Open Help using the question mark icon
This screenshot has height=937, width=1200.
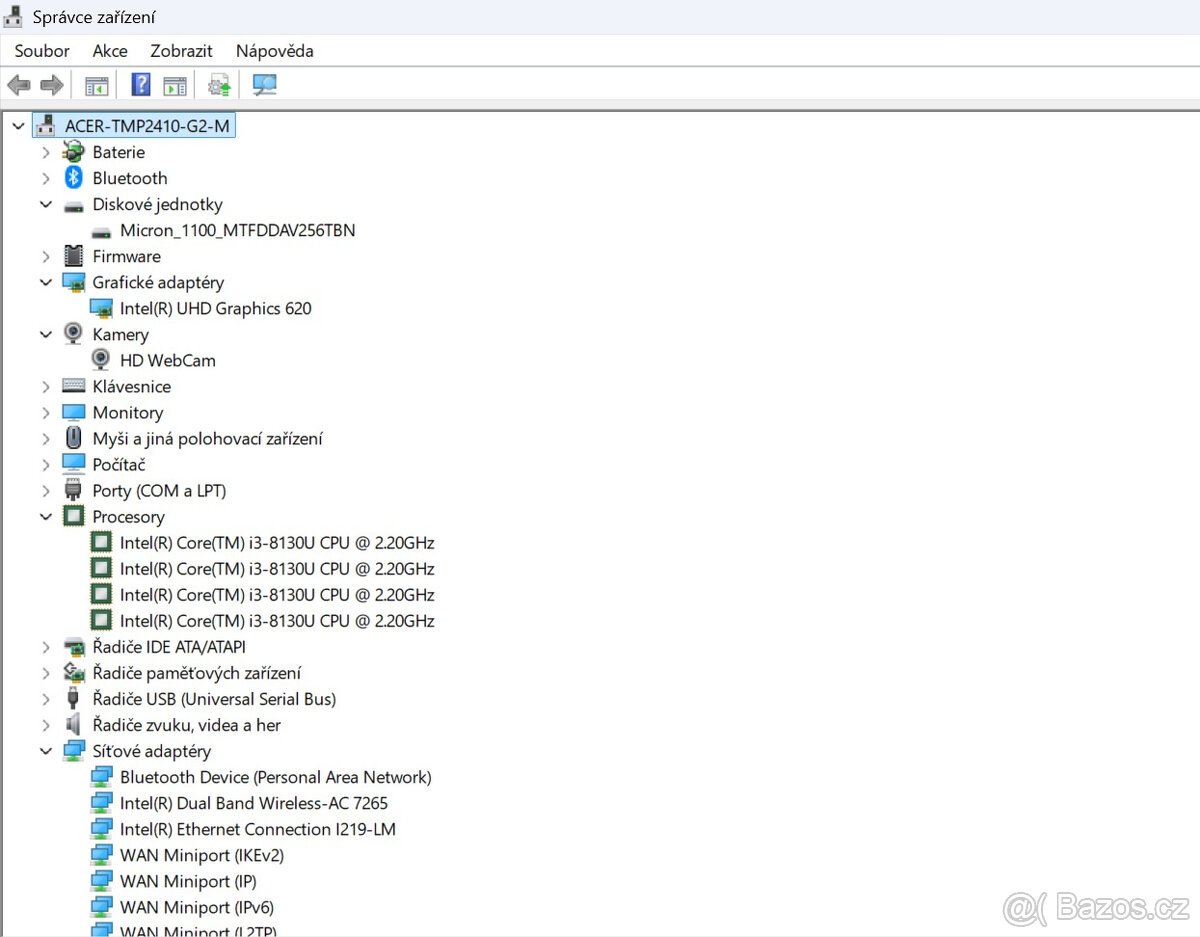[140, 84]
